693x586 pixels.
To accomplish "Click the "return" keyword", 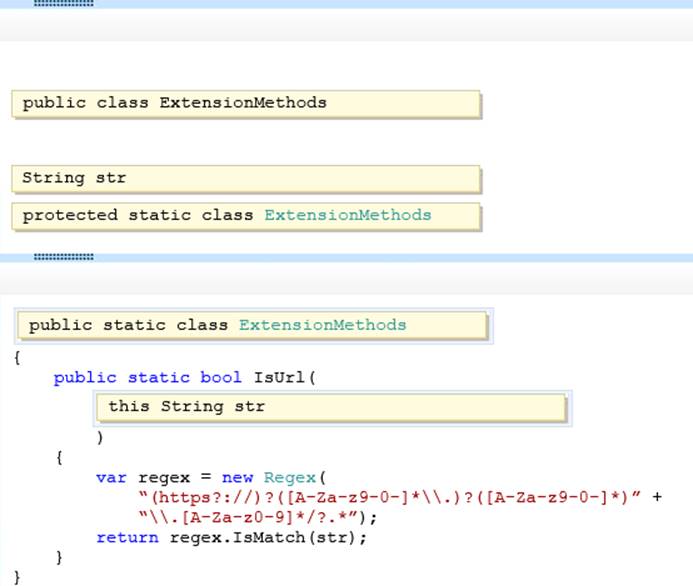I will (x=127, y=537).
